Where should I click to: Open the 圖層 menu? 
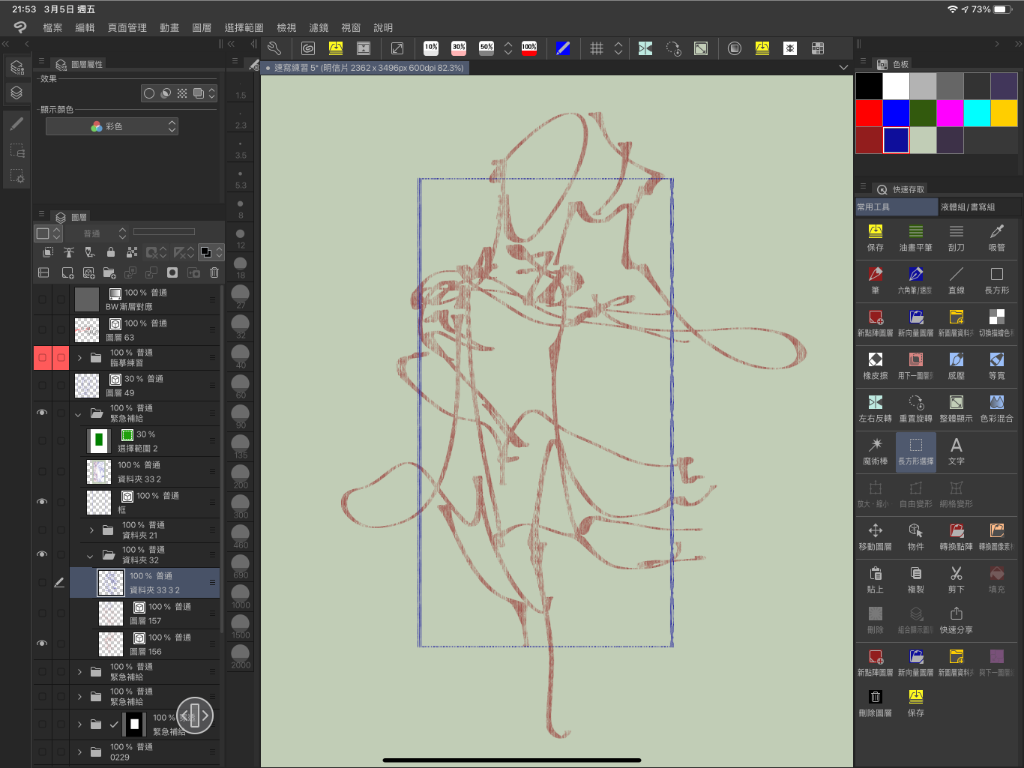pyautogui.click(x=202, y=27)
